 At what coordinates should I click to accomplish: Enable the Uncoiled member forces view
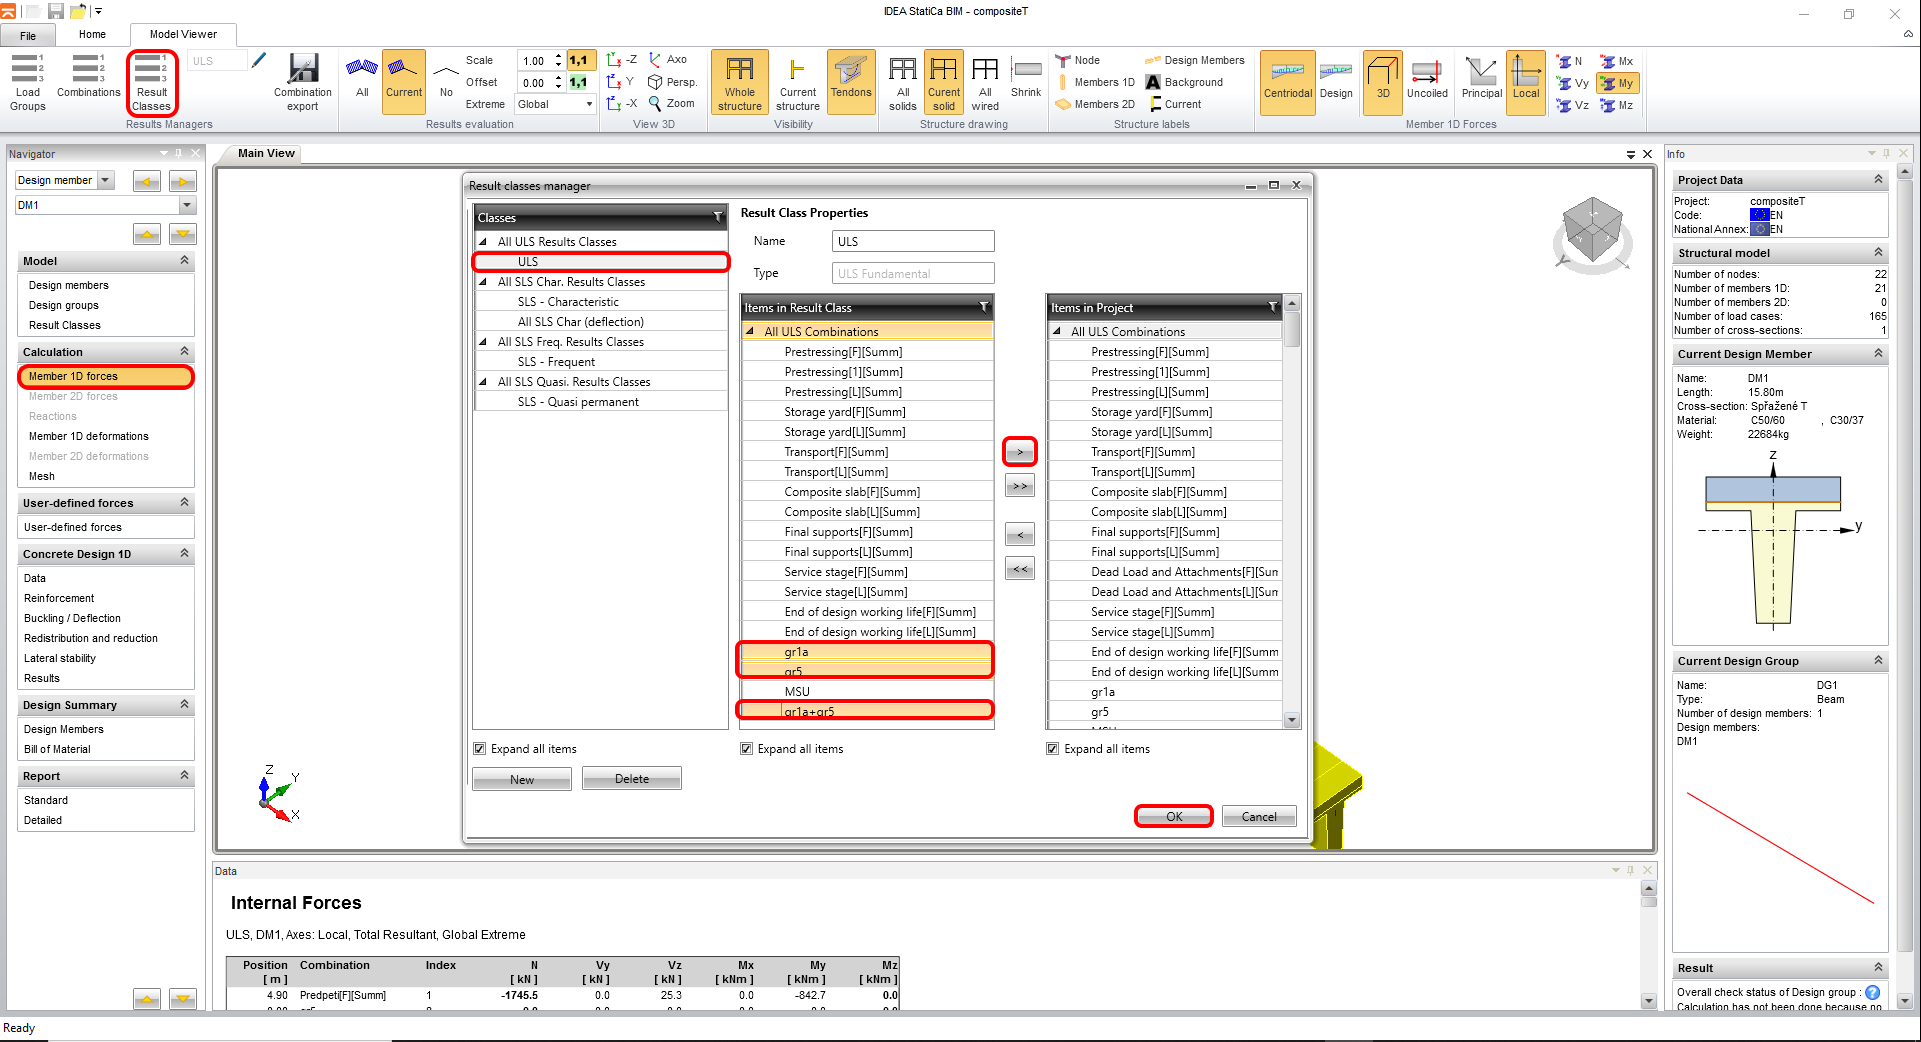pyautogui.click(x=1426, y=80)
